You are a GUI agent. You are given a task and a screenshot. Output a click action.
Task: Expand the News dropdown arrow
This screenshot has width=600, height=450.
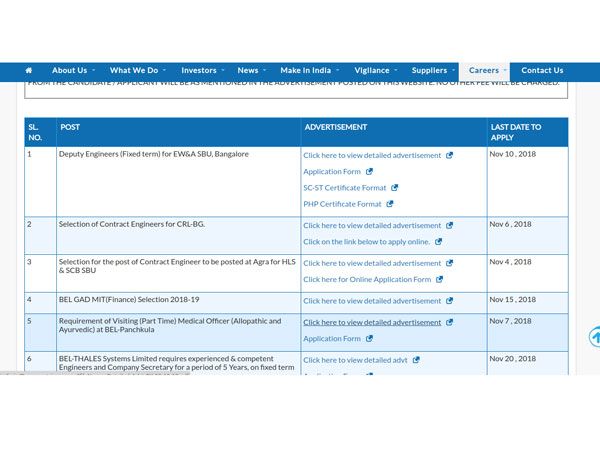264,70
